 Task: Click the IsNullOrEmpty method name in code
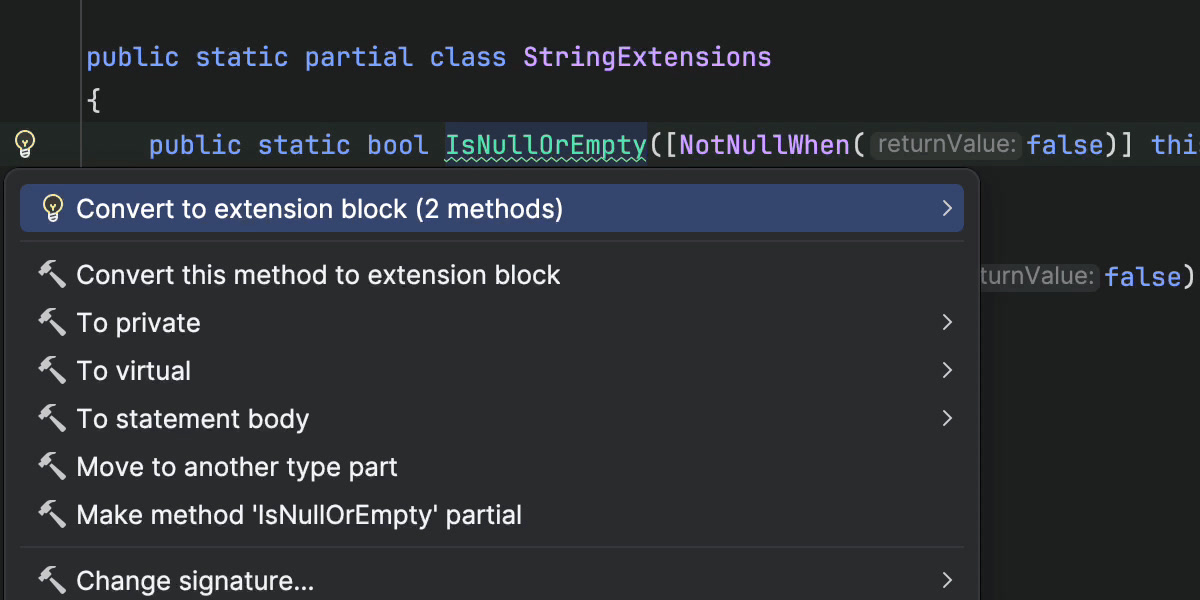[x=545, y=145]
